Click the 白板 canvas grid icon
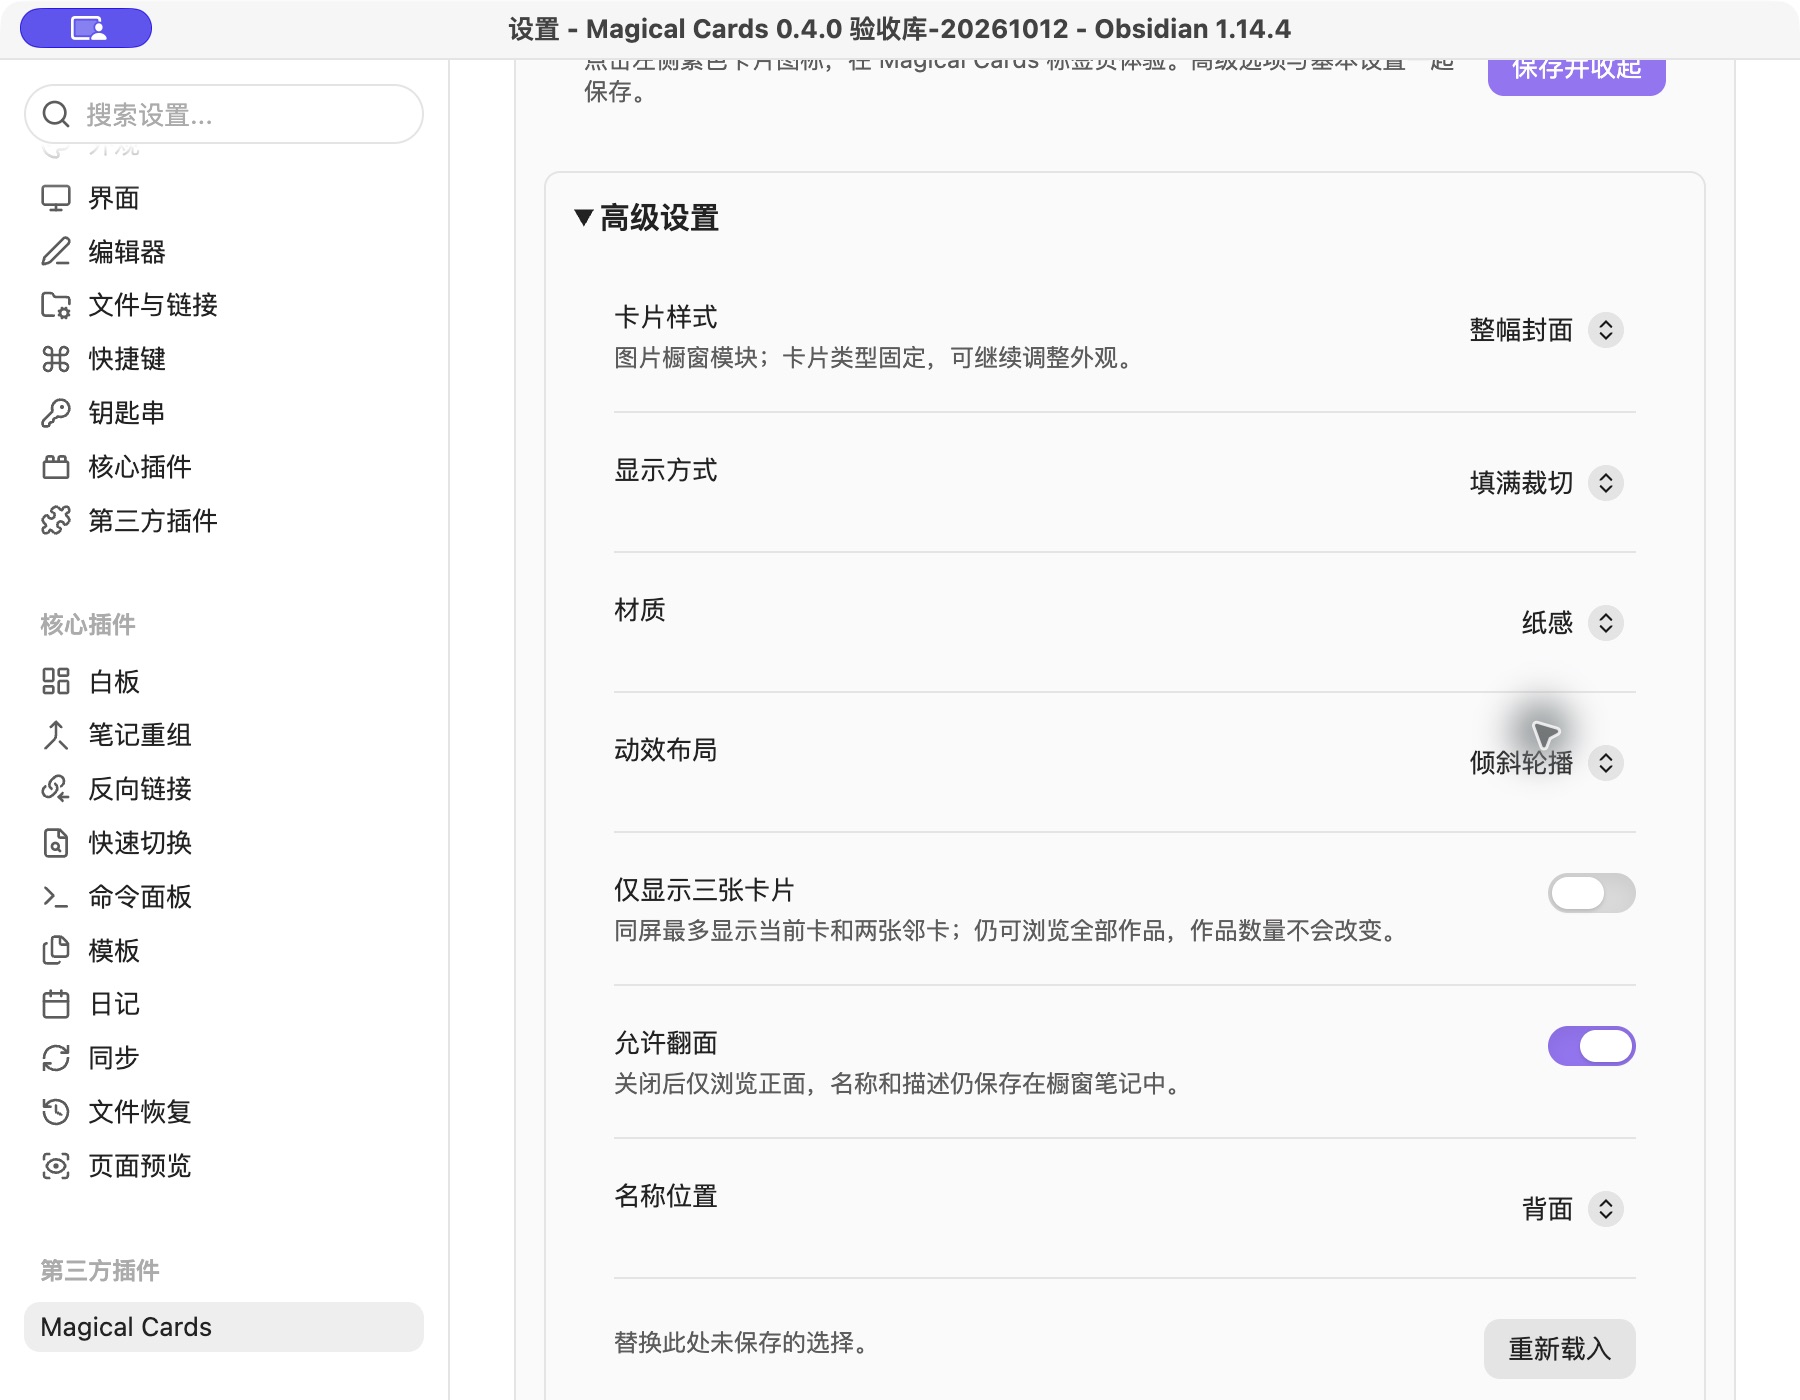Screen dimensions: 1800x1400 [56, 681]
